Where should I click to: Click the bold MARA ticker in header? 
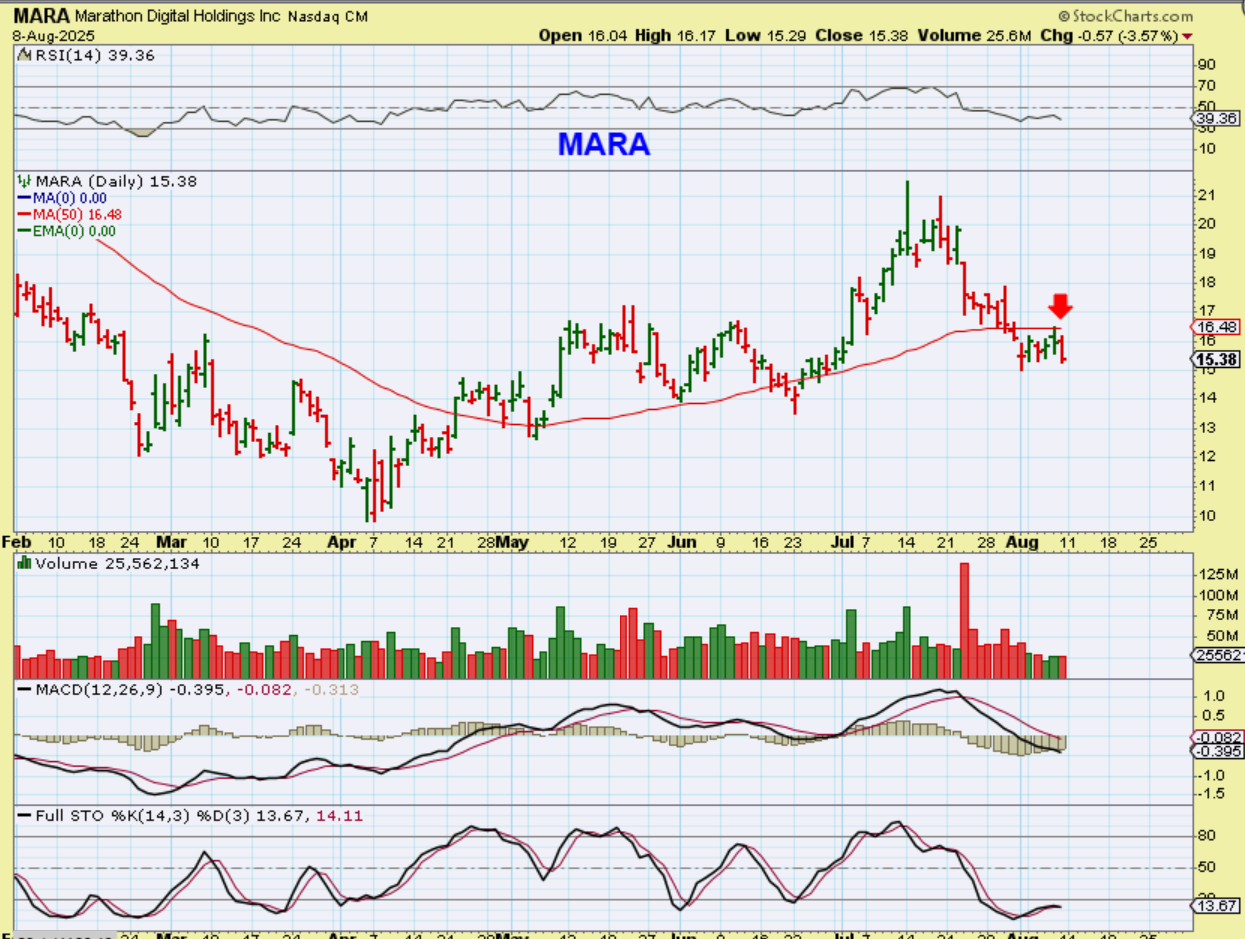[41, 16]
